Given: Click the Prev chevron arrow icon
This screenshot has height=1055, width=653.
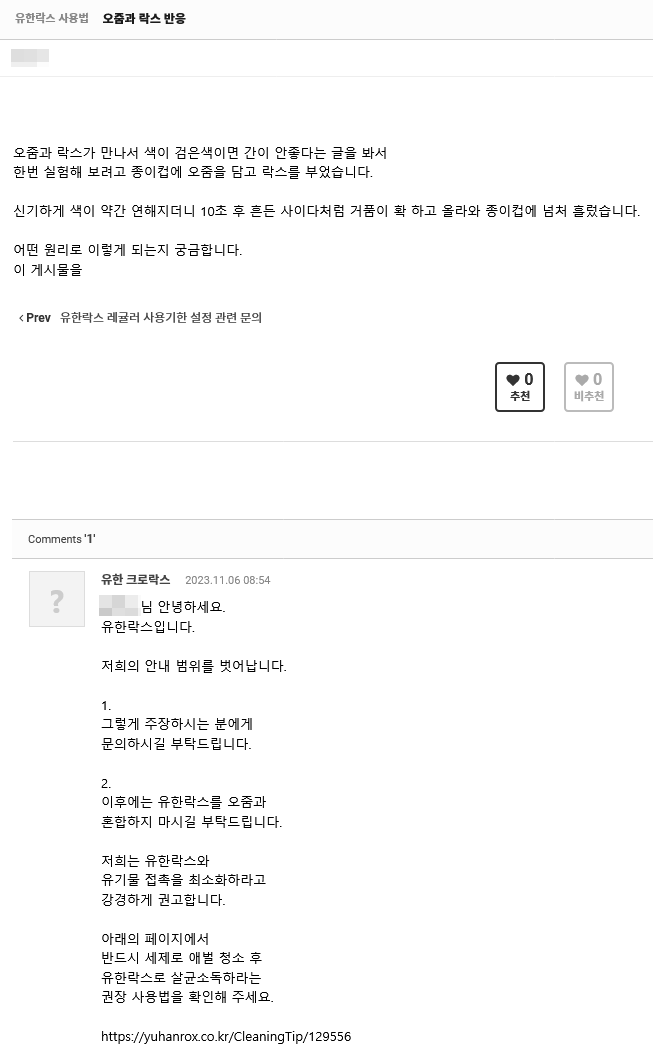Looking at the screenshot, I should (x=21, y=318).
